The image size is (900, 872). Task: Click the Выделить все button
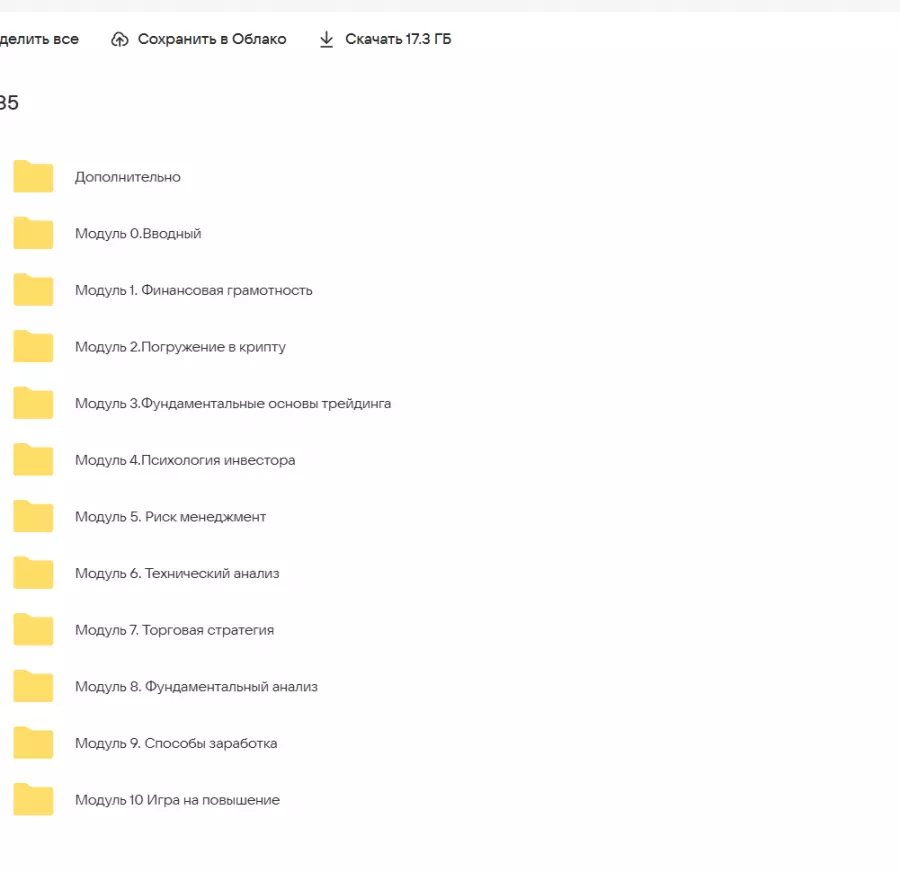(x=40, y=40)
